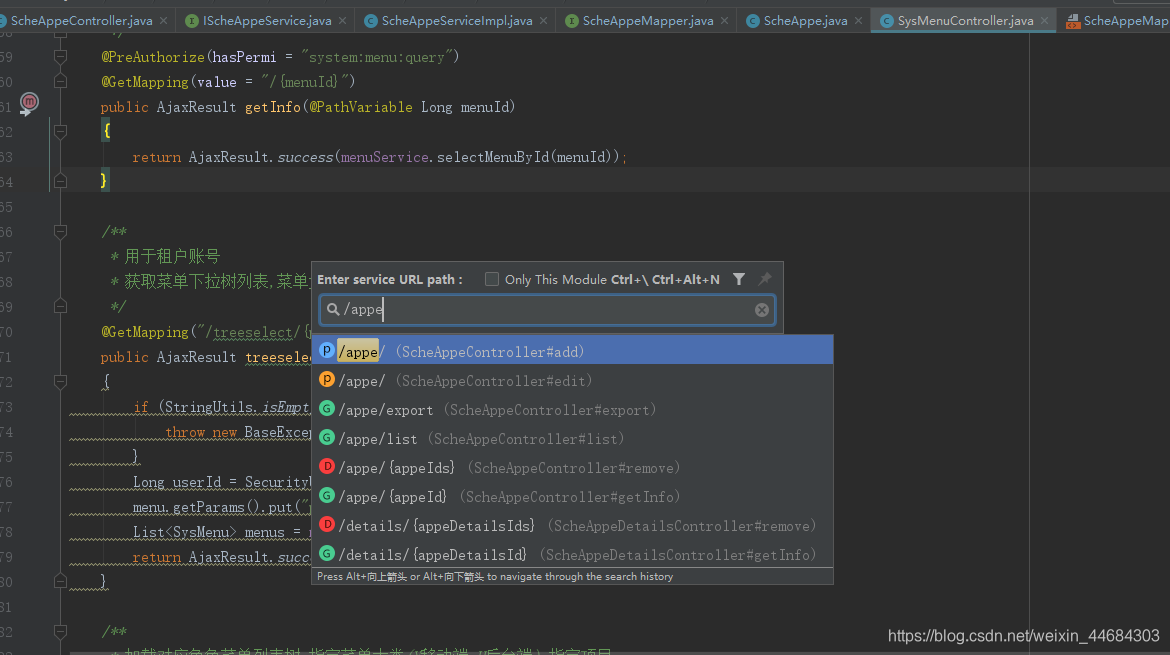Pin the service URL search popup
Viewport: 1170px width, 655px height.
[765, 279]
